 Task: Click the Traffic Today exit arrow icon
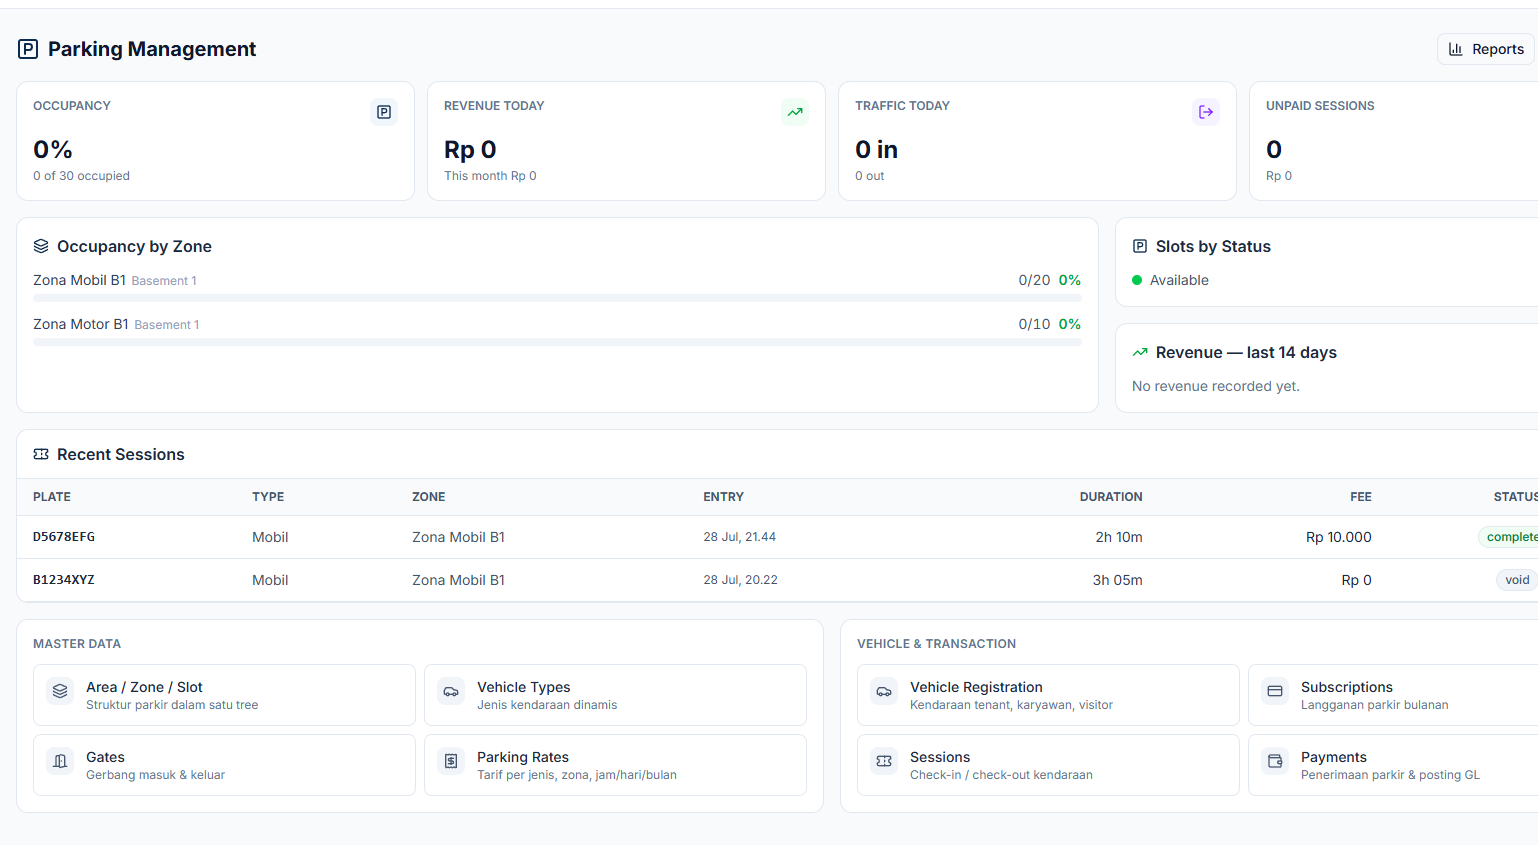(1206, 112)
